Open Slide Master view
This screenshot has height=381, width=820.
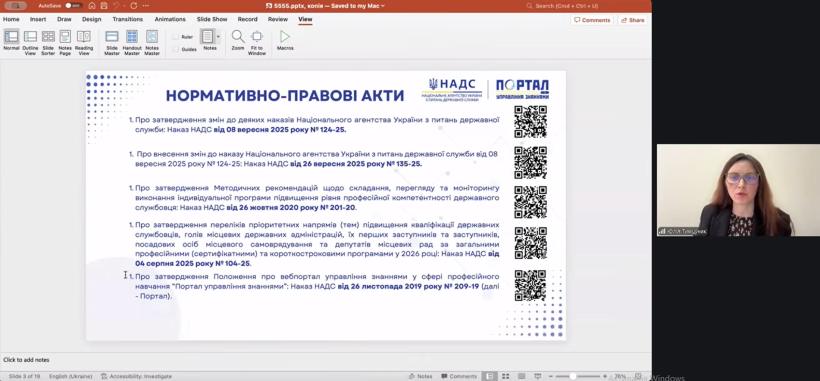pos(112,42)
